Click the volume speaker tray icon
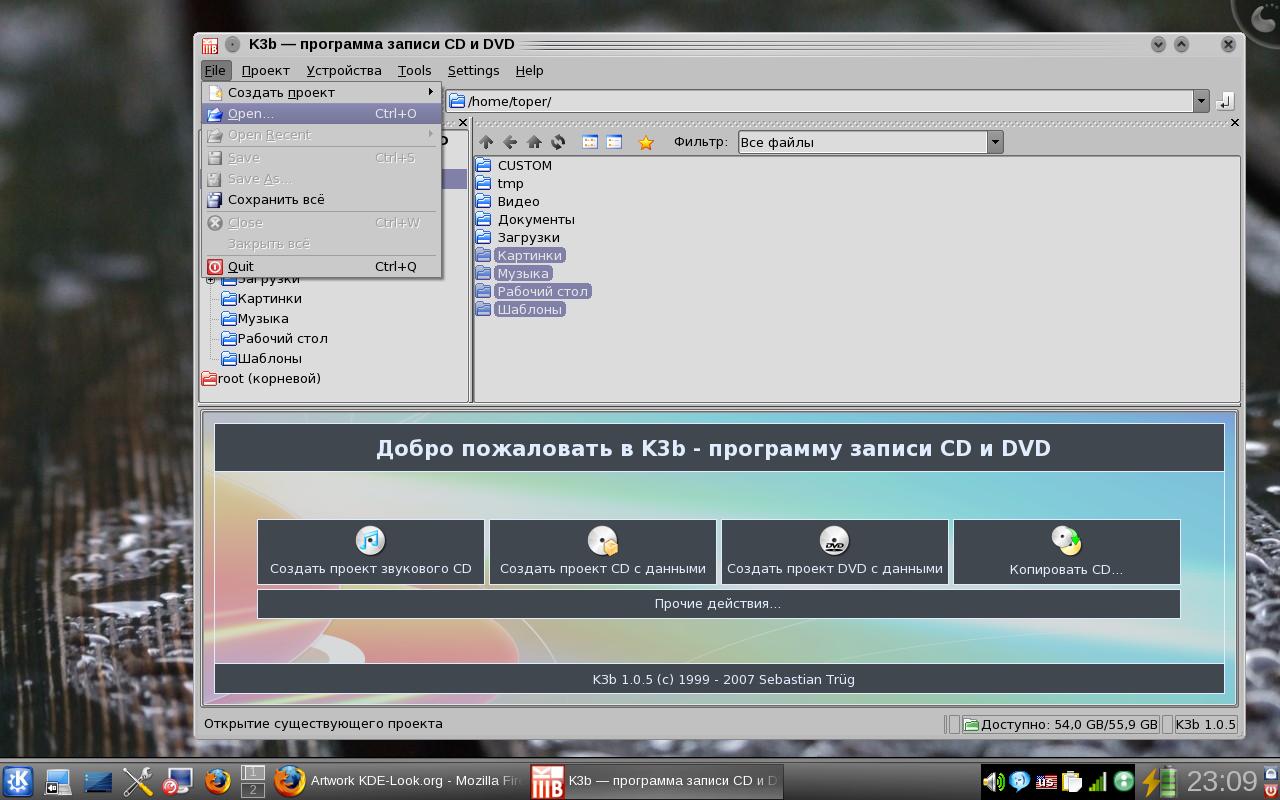This screenshot has height=800, width=1280. [993, 782]
